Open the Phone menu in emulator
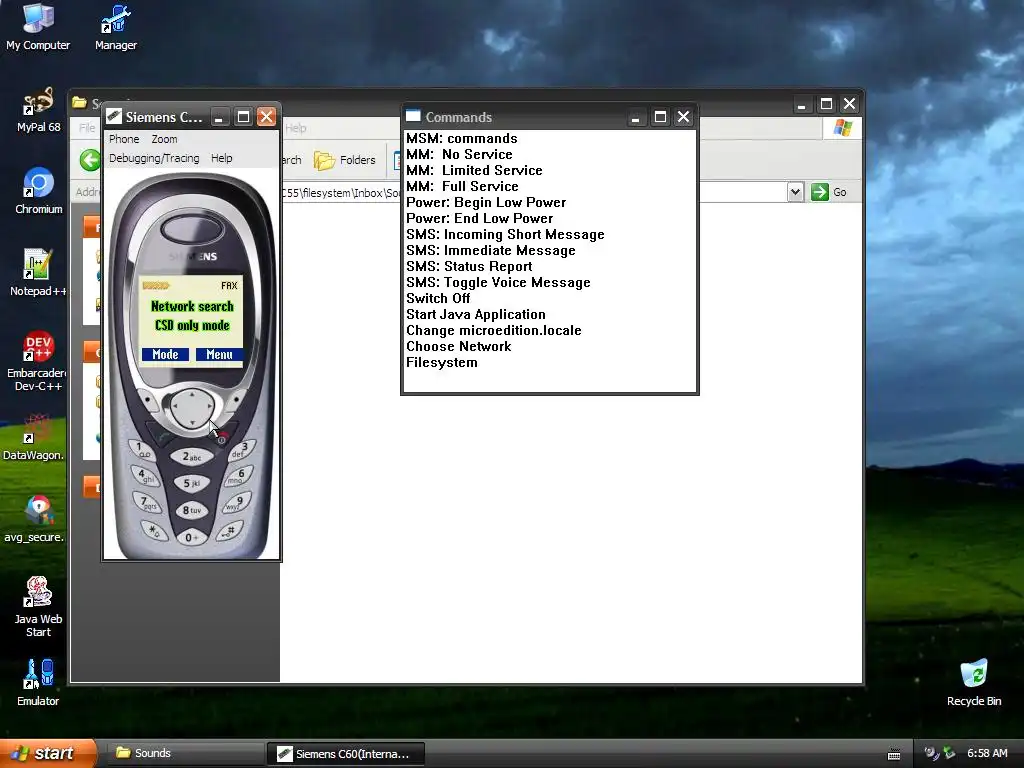 (x=124, y=139)
